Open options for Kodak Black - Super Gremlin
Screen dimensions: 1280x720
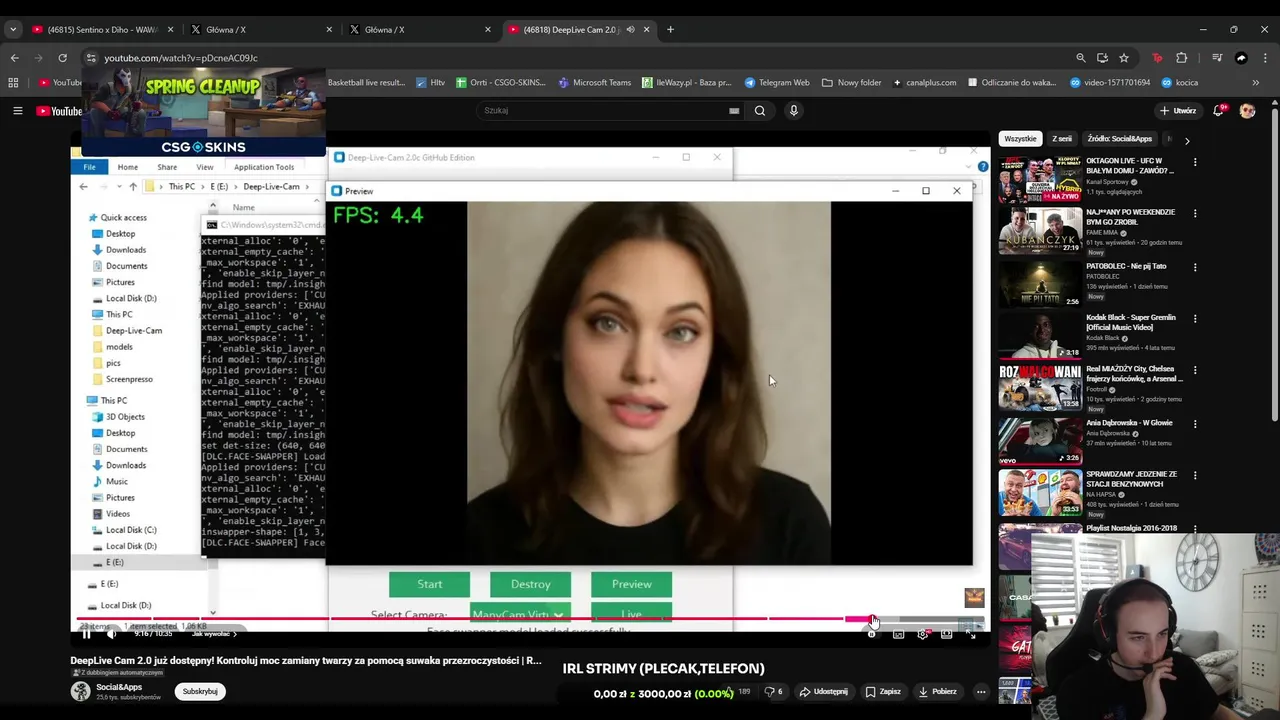(1195, 319)
